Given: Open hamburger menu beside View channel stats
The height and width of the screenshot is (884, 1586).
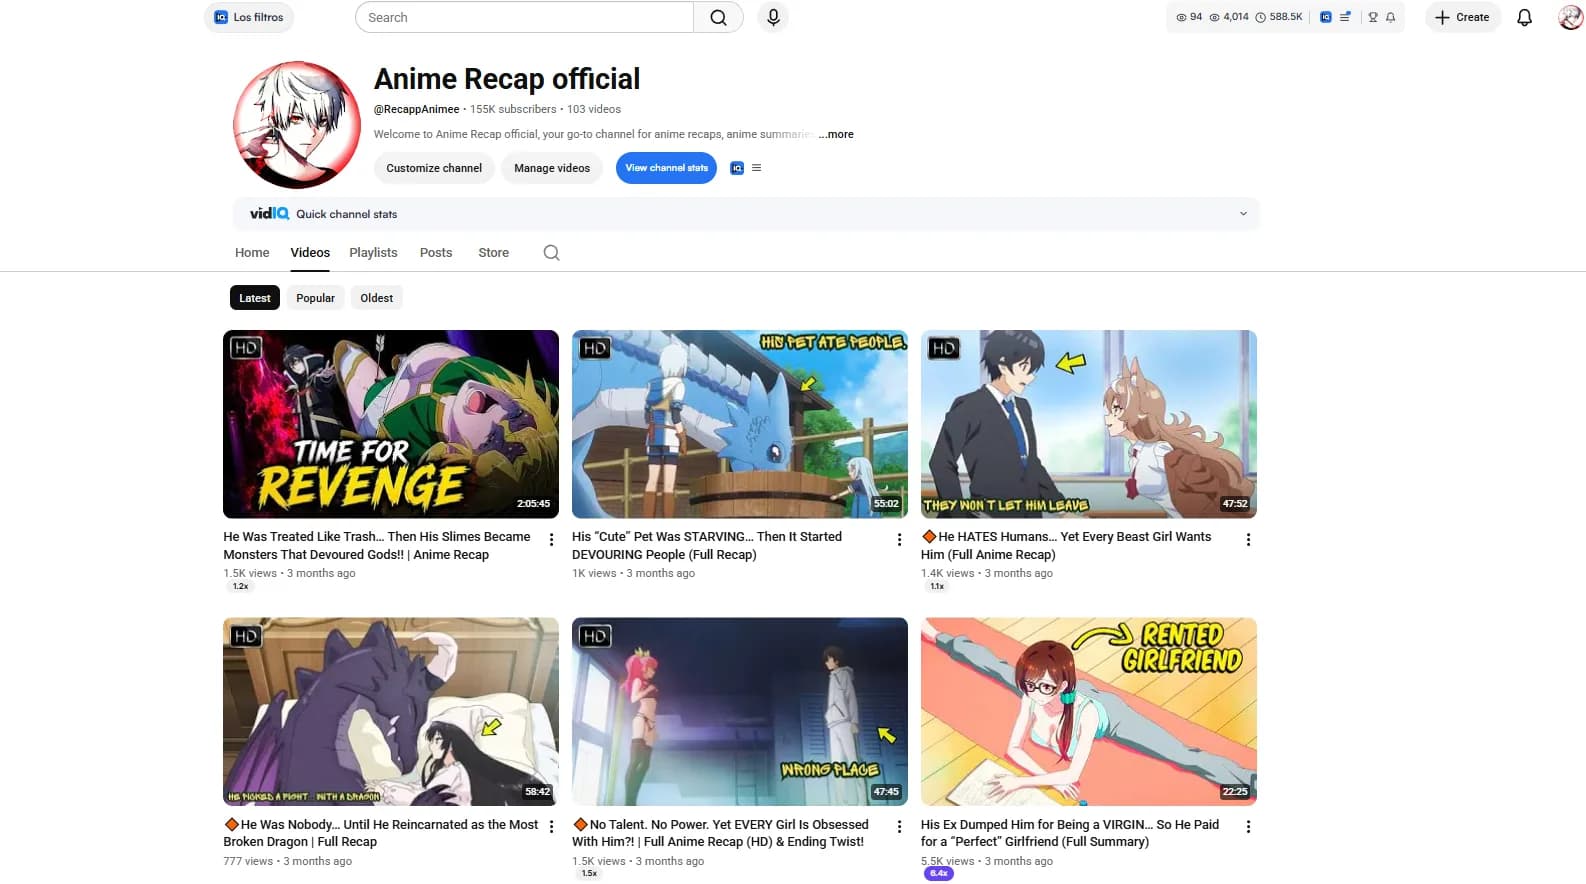Looking at the screenshot, I should (756, 168).
